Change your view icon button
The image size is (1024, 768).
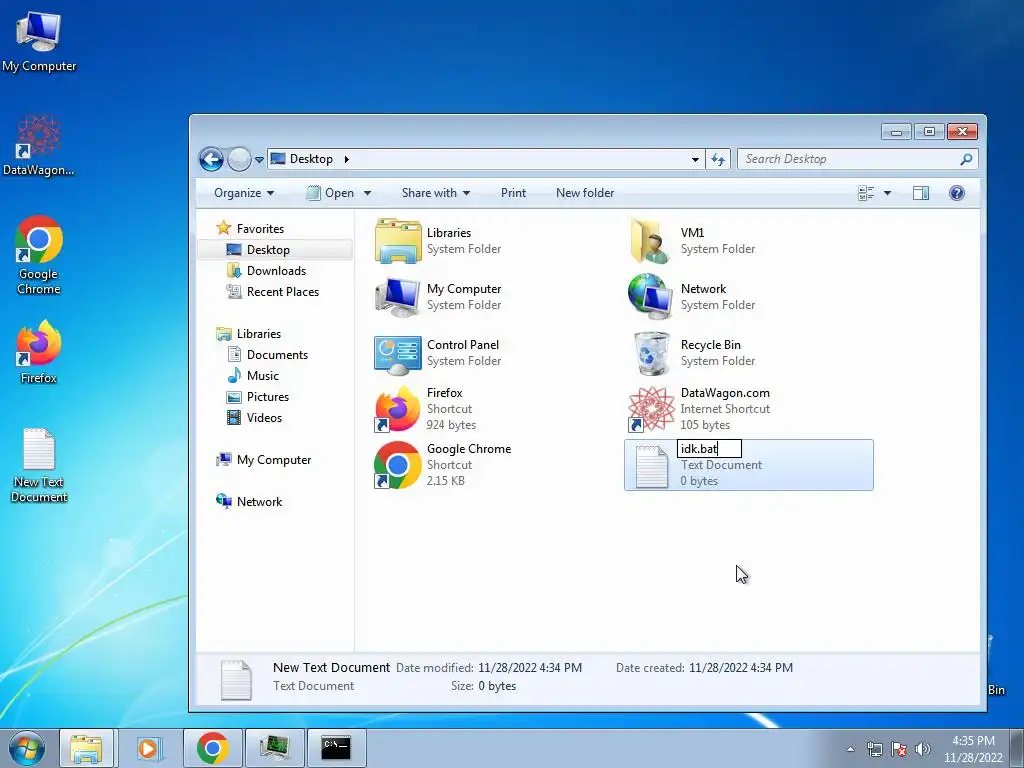coord(866,193)
